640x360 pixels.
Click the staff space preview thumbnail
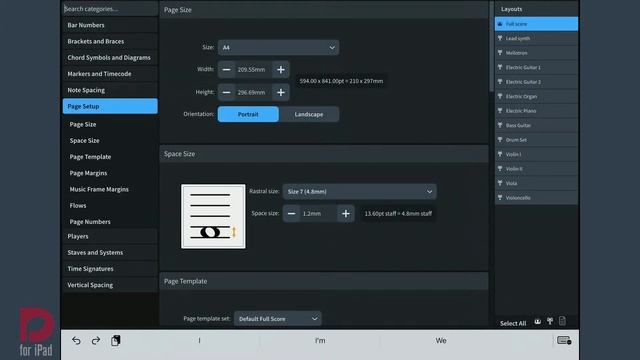pos(213,216)
